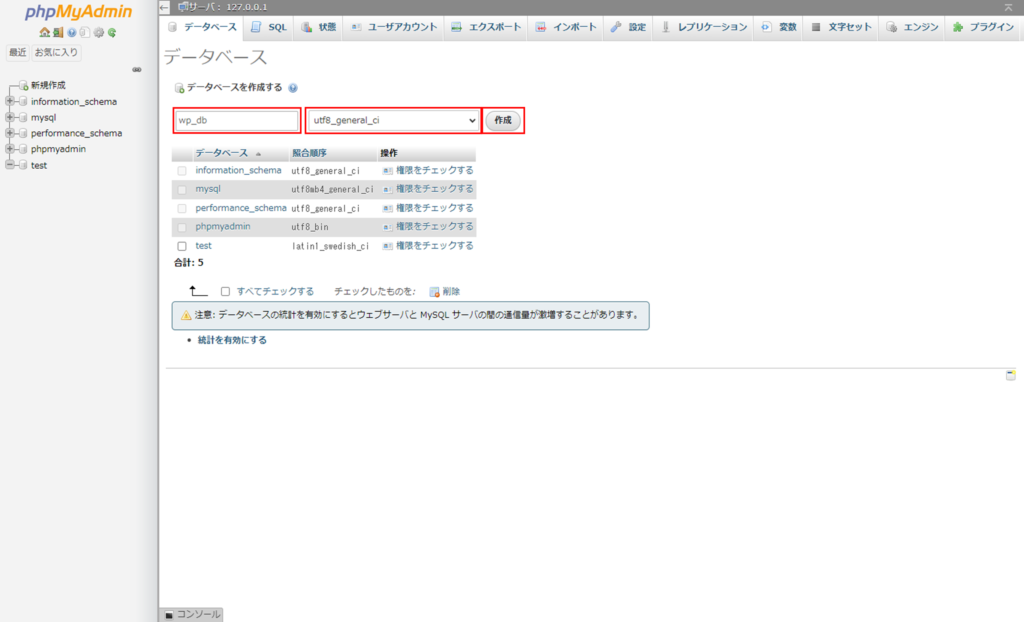1024x622 pixels.
Task: Select 新規作成 in the database tree
Action: 47,85
